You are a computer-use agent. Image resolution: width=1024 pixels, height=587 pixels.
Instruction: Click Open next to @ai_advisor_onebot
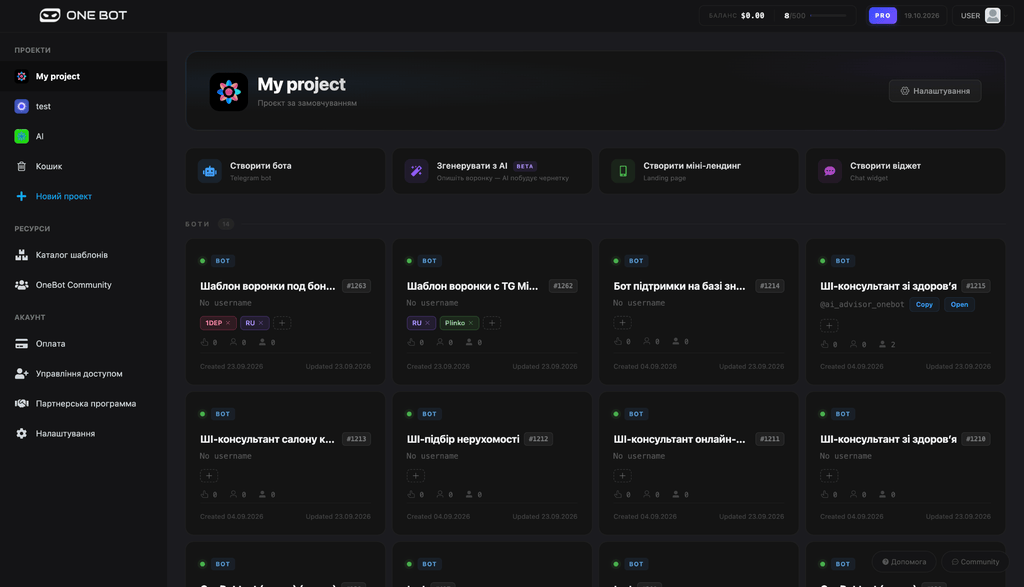pyautogui.click(x=959, y=305)
